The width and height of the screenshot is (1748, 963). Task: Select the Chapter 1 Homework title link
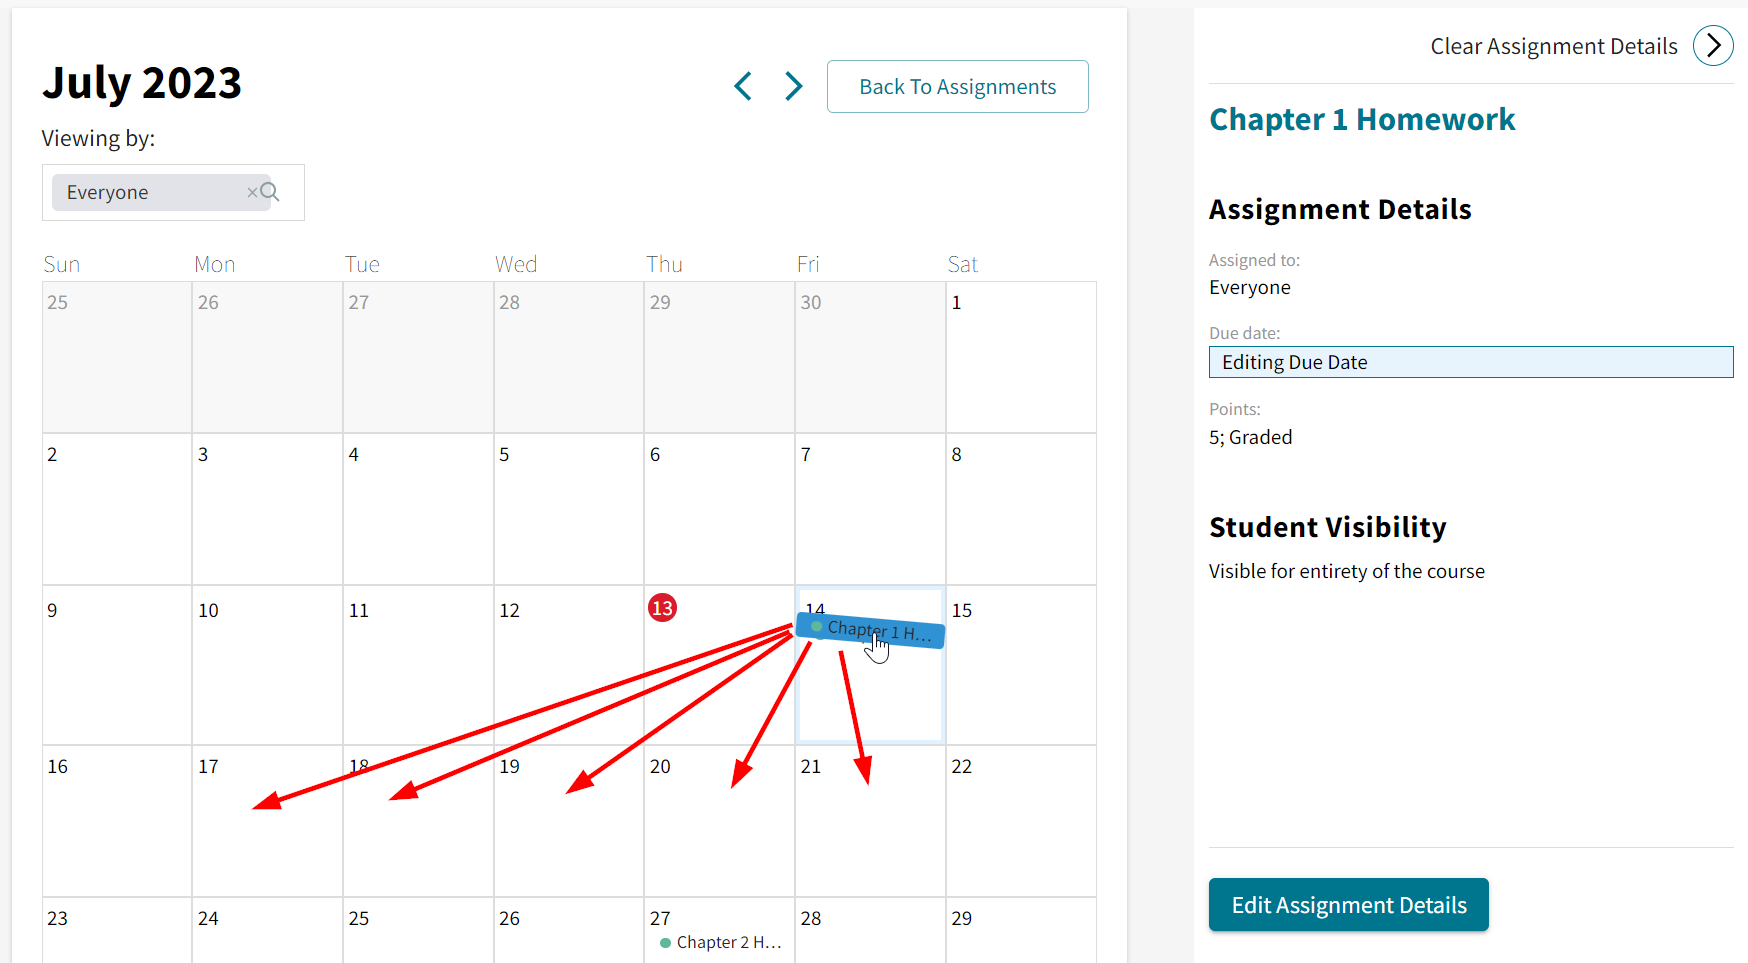click(x=1362, y=119)
